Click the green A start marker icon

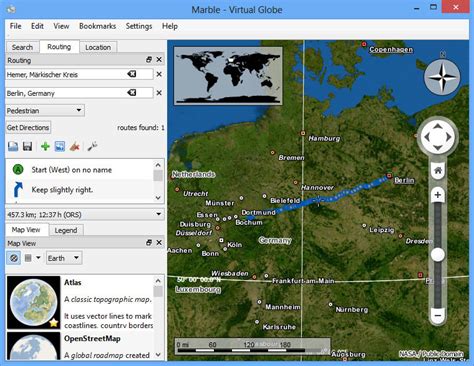pyautogui.click(x=18, y=170)
